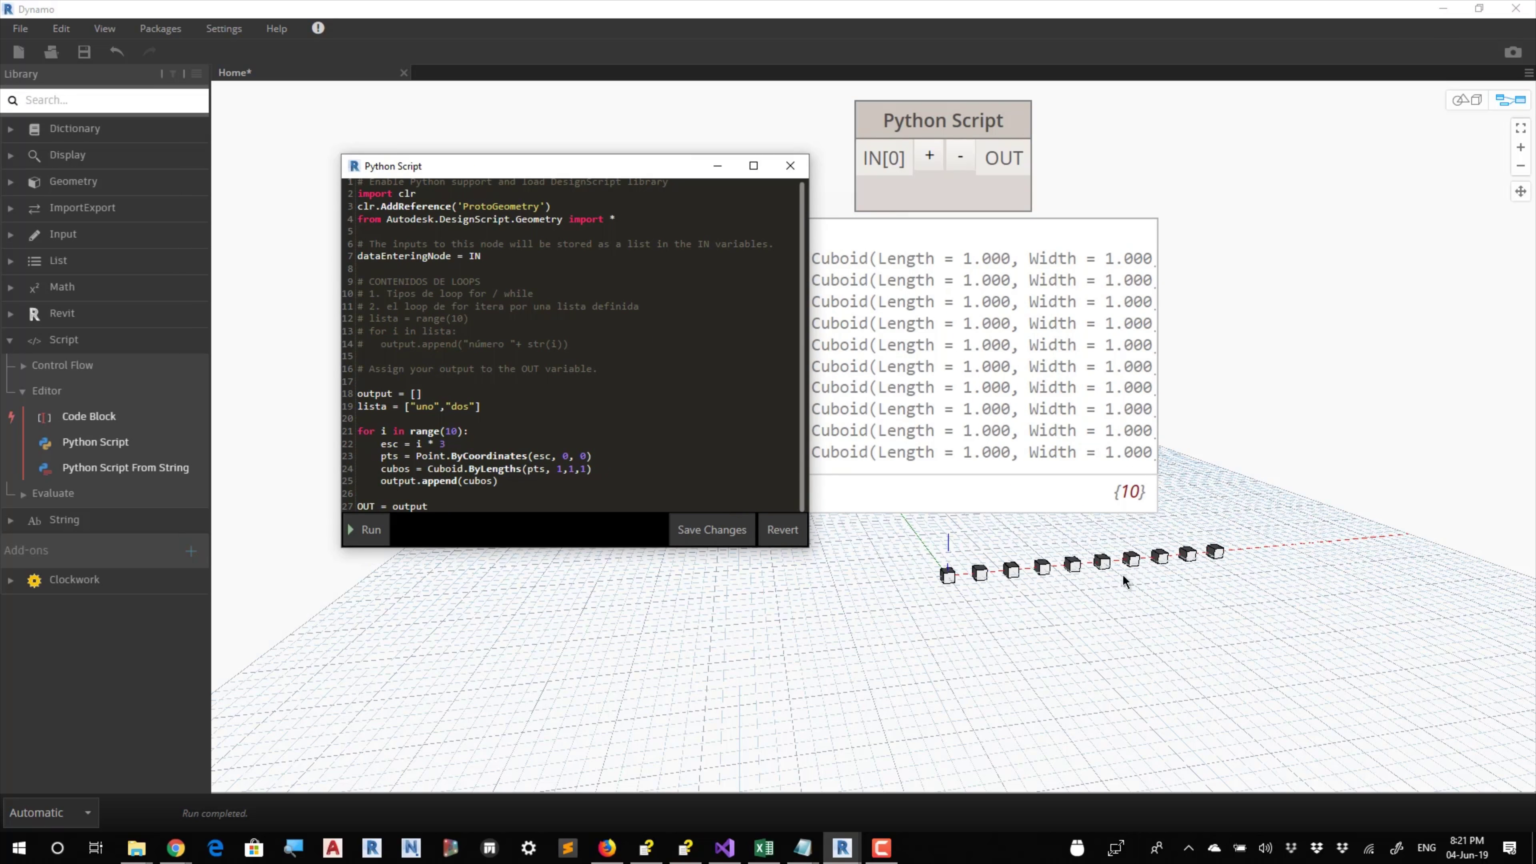
Task: Click the Revert button in the editor
Action: pyautogui.click(x=782, y=529)
